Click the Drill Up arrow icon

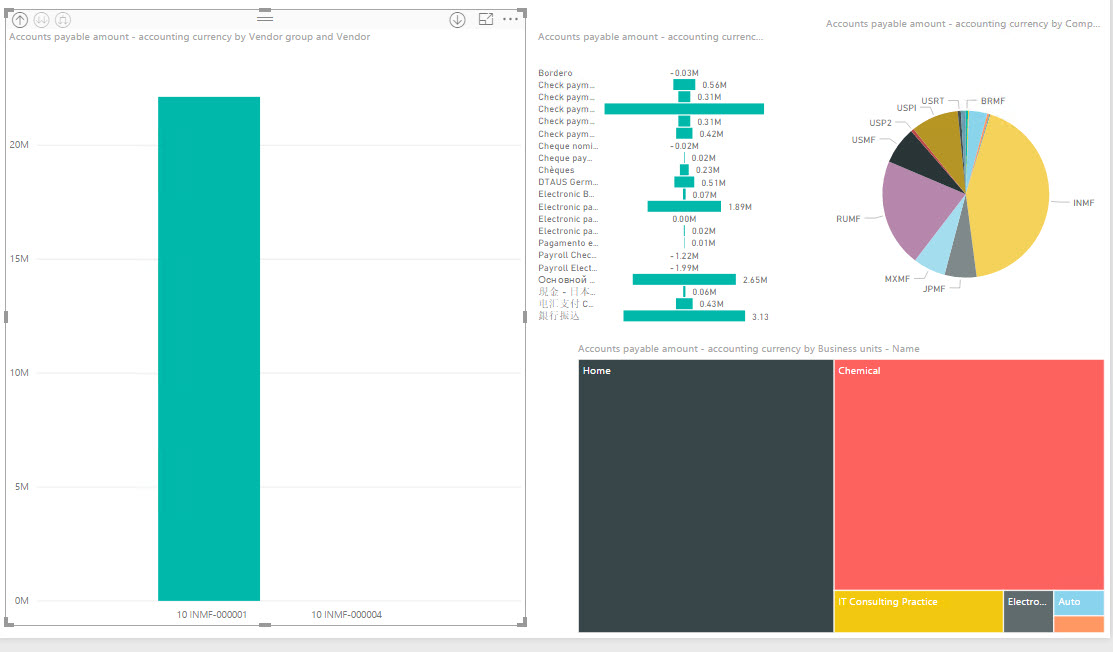pyautogui.click(x=20, y=19)
